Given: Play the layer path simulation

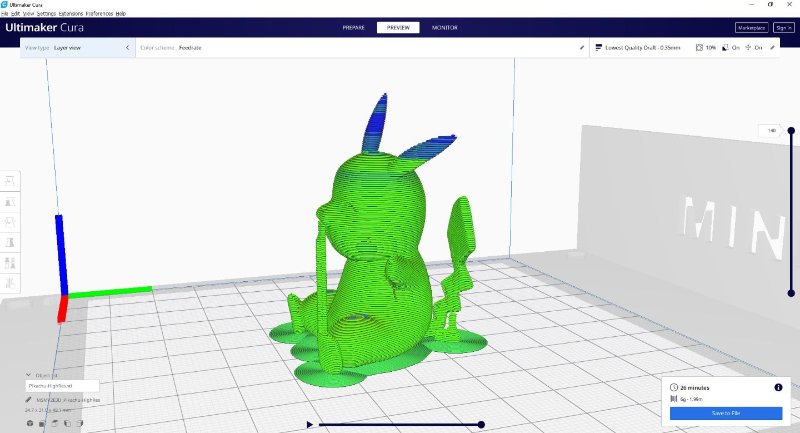Looking at the screenshot, I should coord(310,424).
